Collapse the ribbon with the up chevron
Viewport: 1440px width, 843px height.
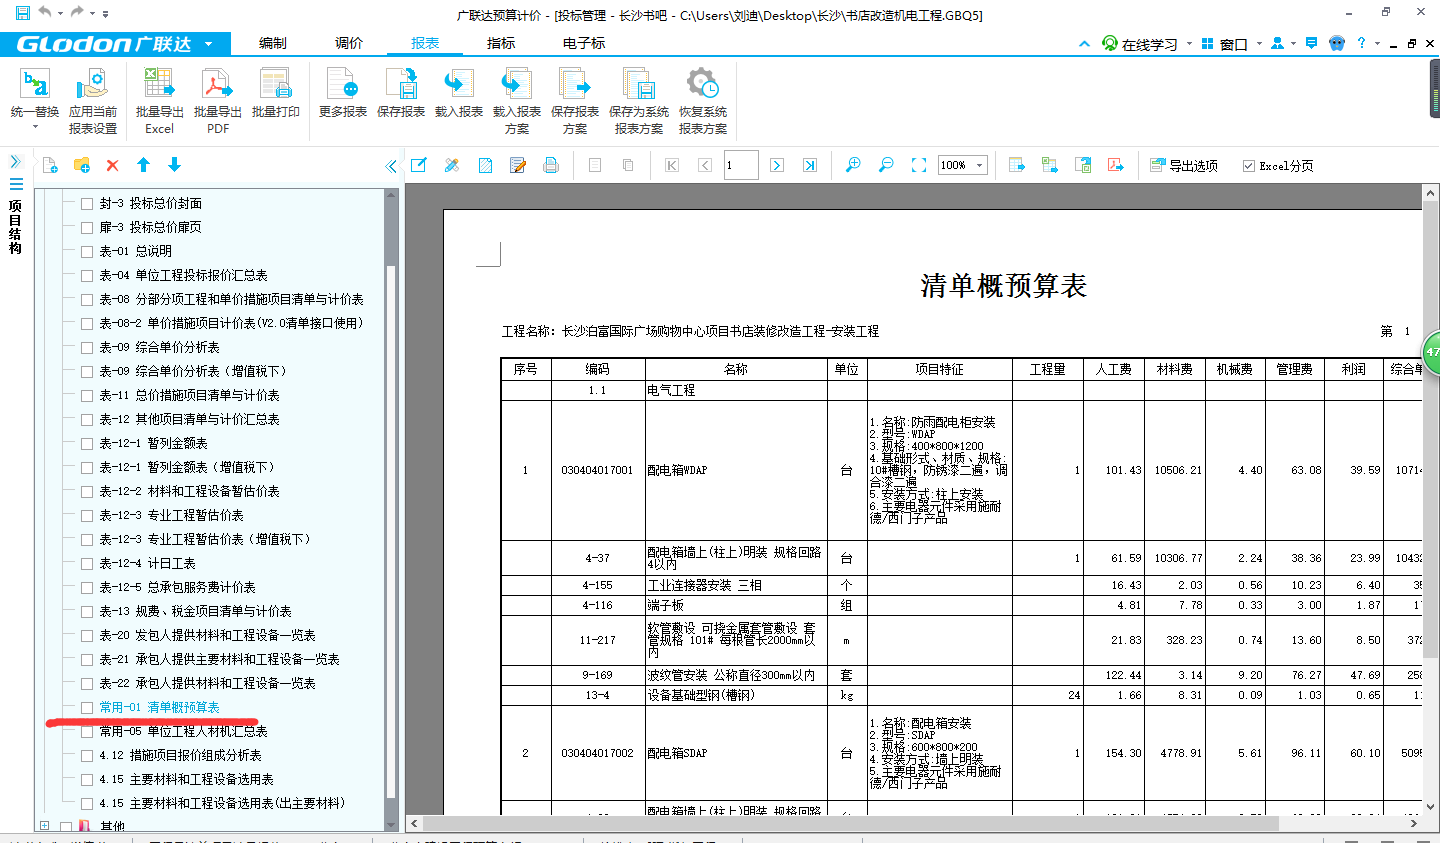click(x=1084, y=44)
